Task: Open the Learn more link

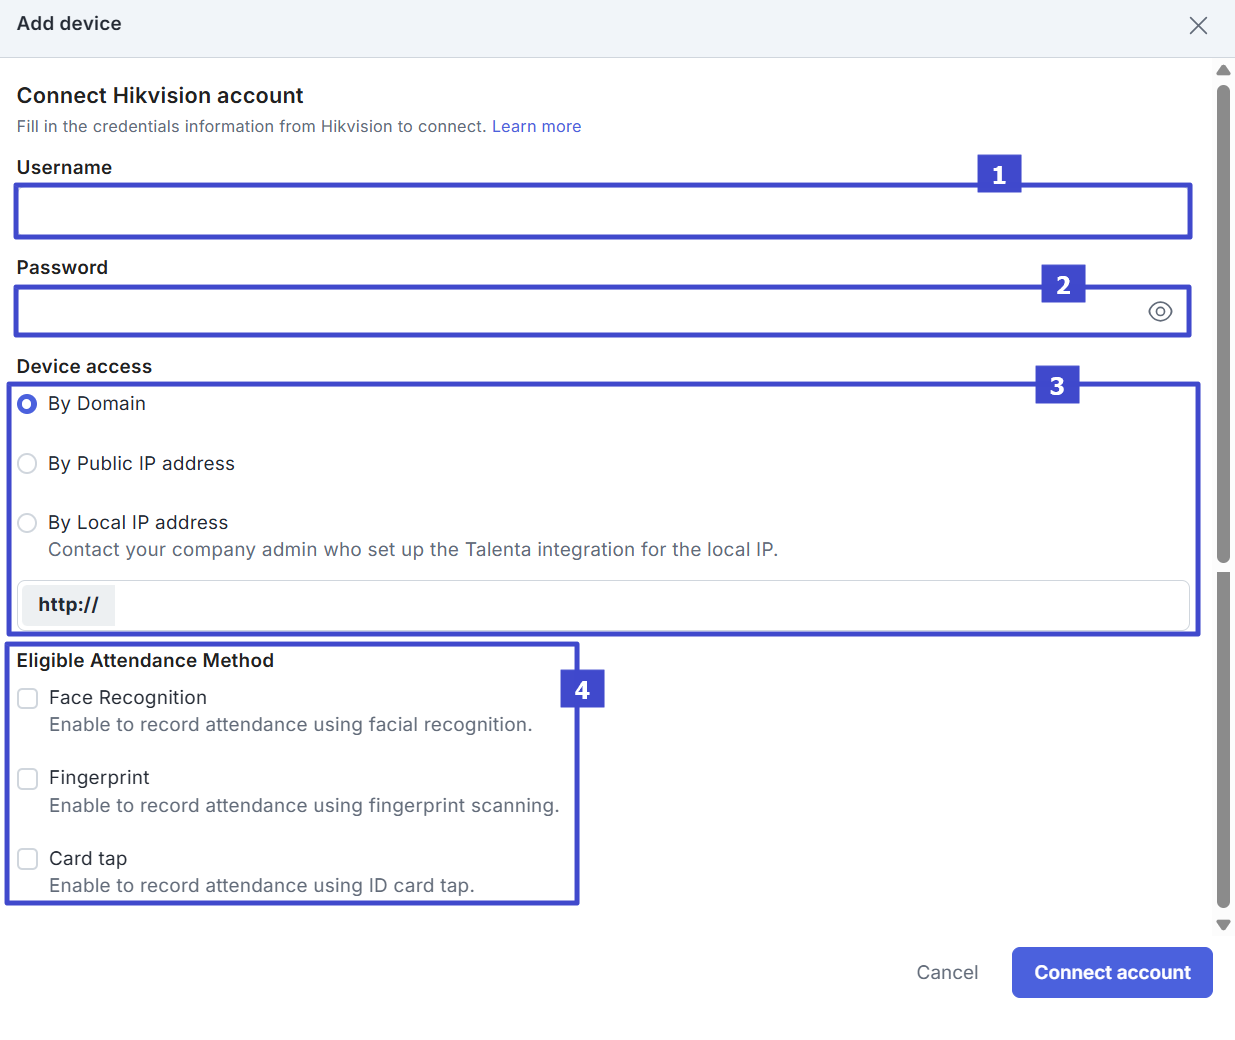Action: tap(536, 127)
